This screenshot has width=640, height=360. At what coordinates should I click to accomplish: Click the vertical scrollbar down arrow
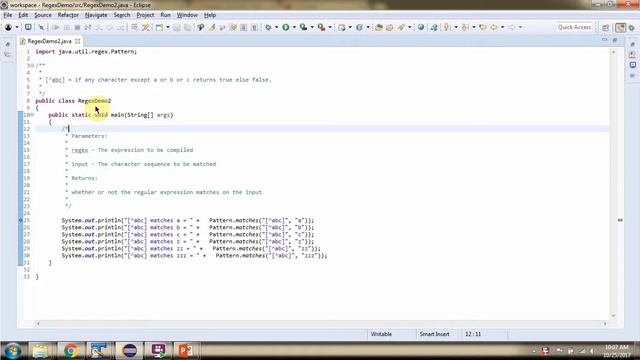[613, 316]
